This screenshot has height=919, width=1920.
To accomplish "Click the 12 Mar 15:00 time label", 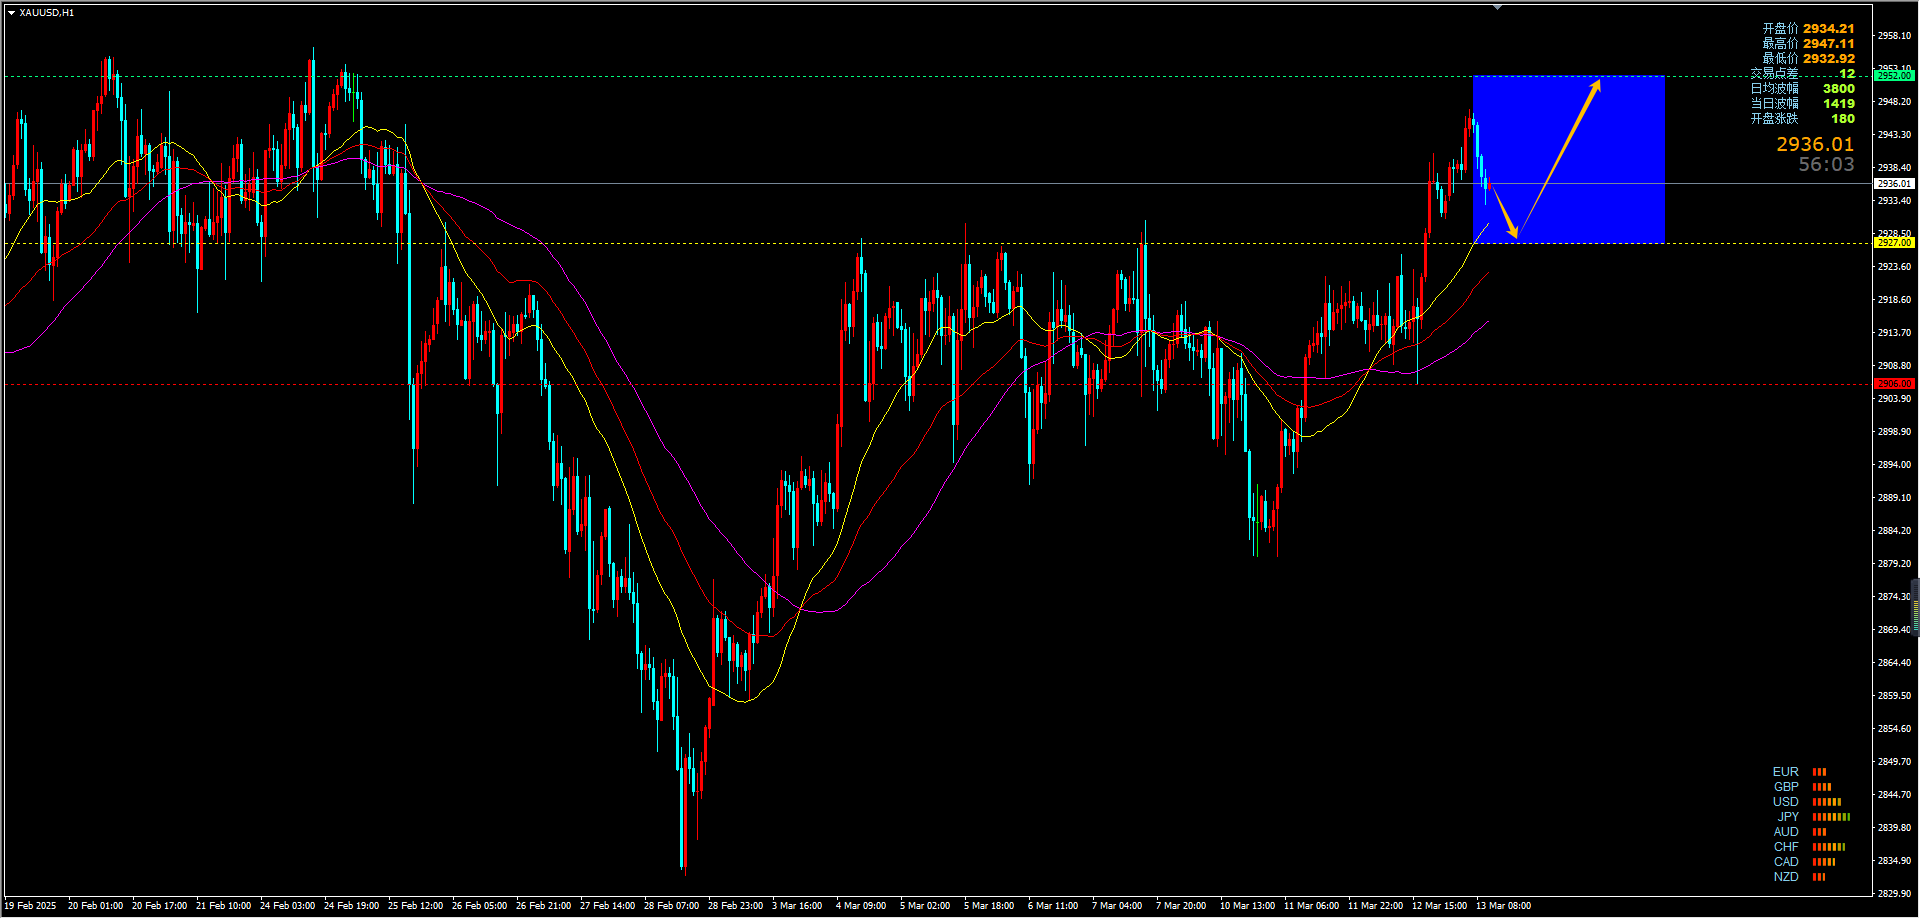I will click(1440, 906).
